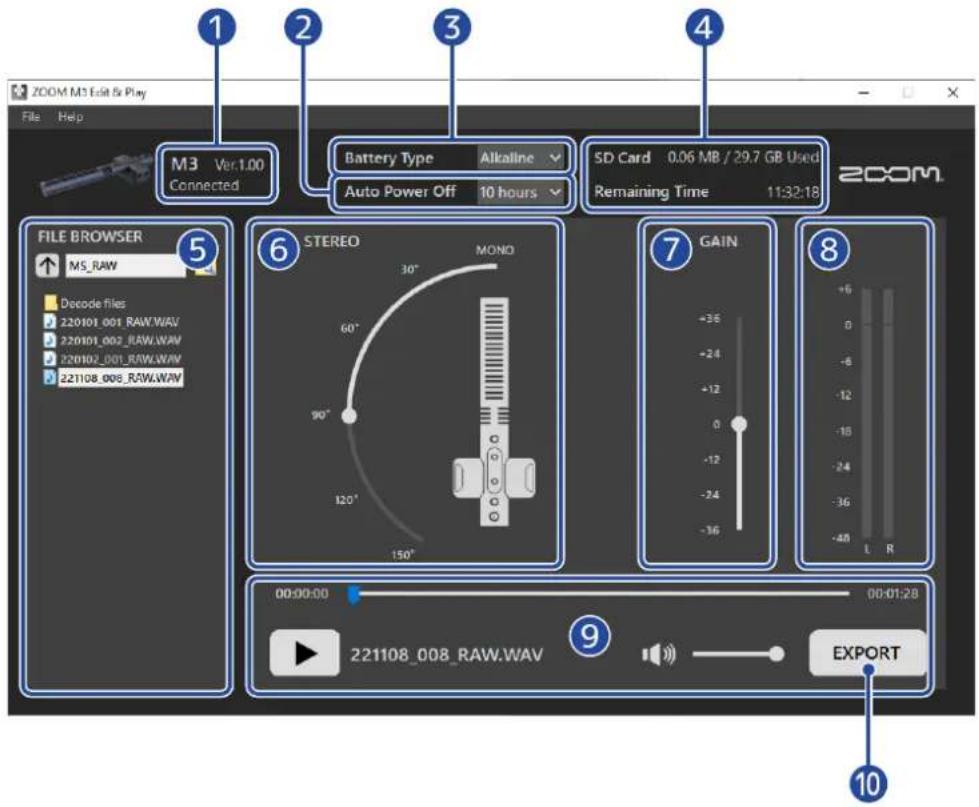
Task: Click the playback position marker
Action: click(353, 594)
